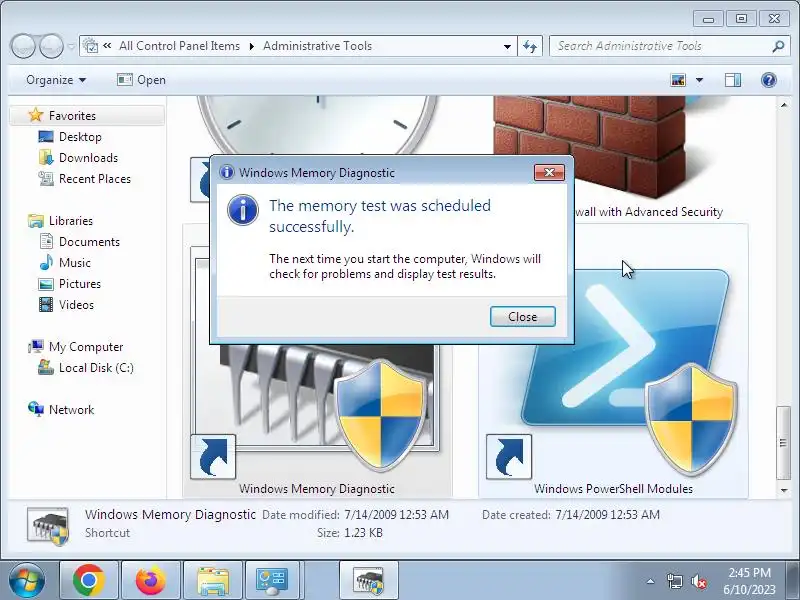Open Windows Explorer from taskbar
Screen dimensions: 800x600
click(213, 581)
